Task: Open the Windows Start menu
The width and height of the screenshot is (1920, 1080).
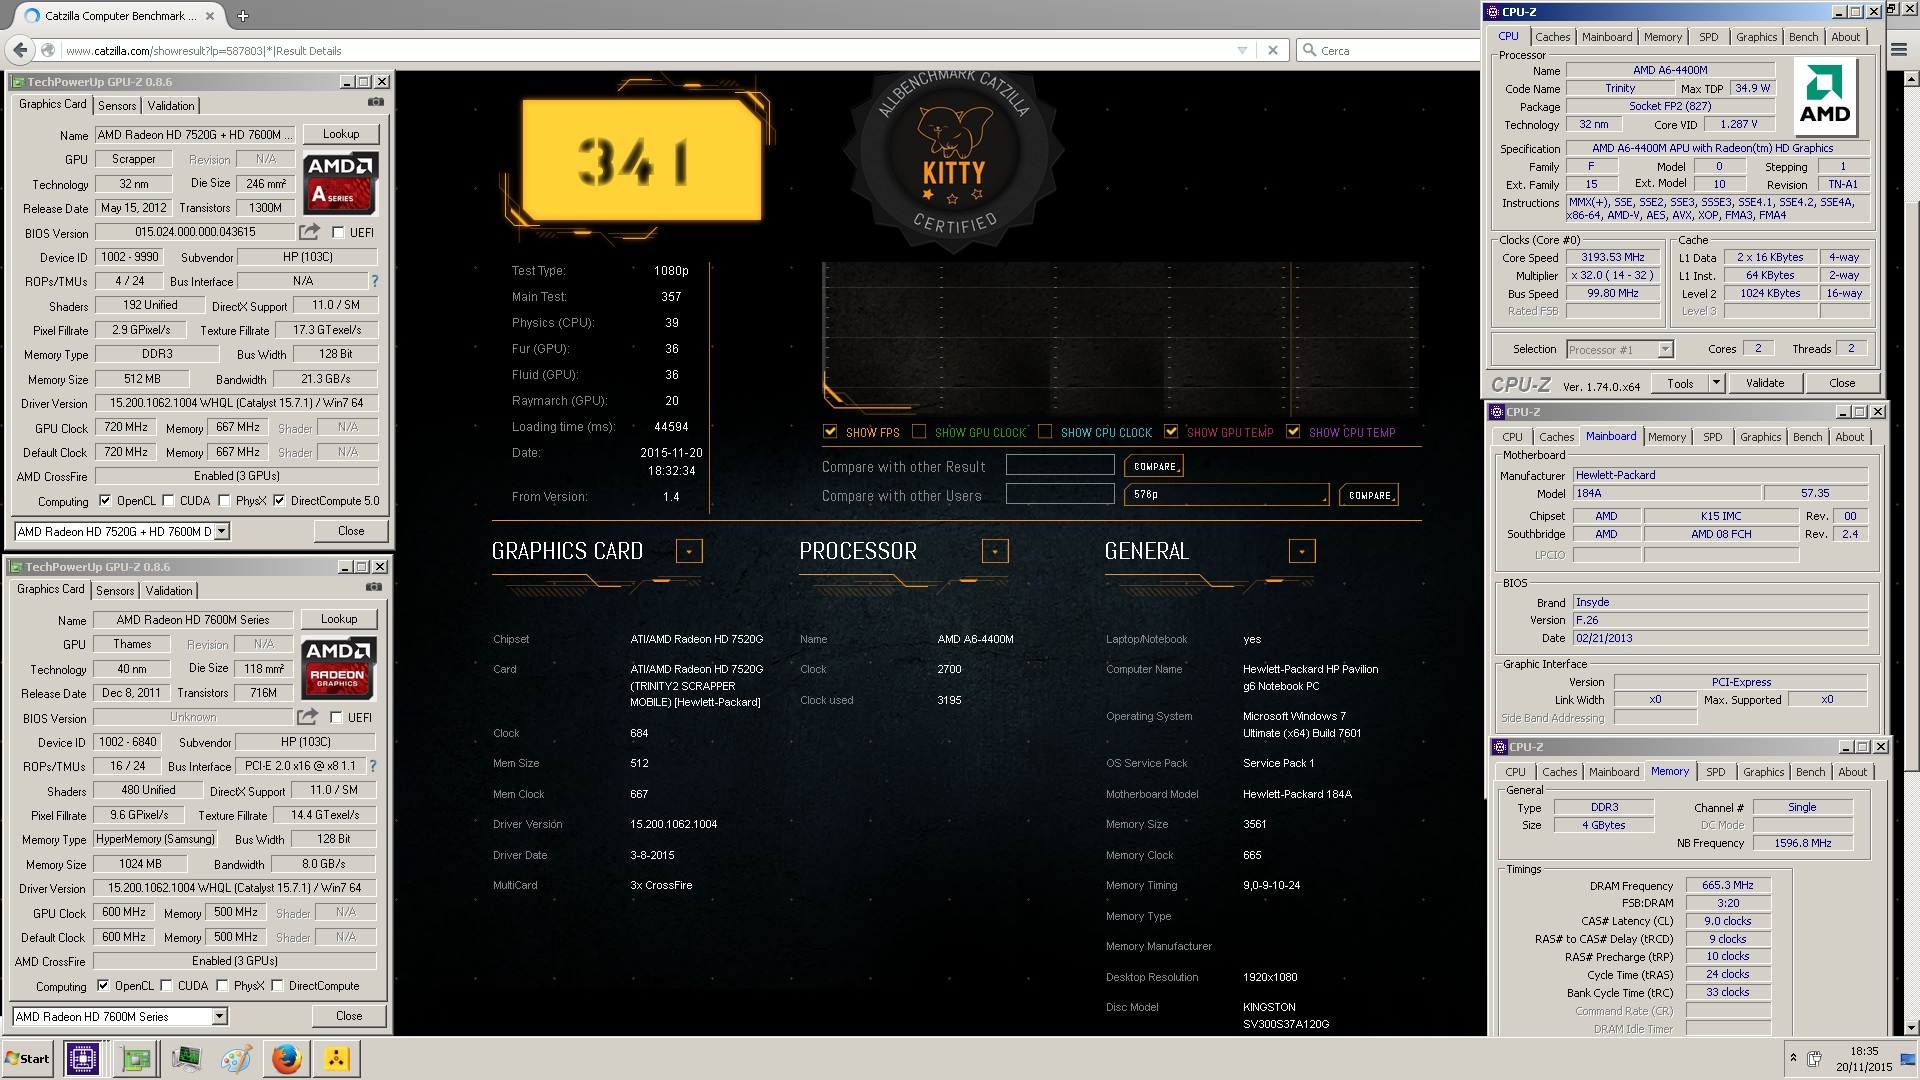Action: tap(27, 1058)
